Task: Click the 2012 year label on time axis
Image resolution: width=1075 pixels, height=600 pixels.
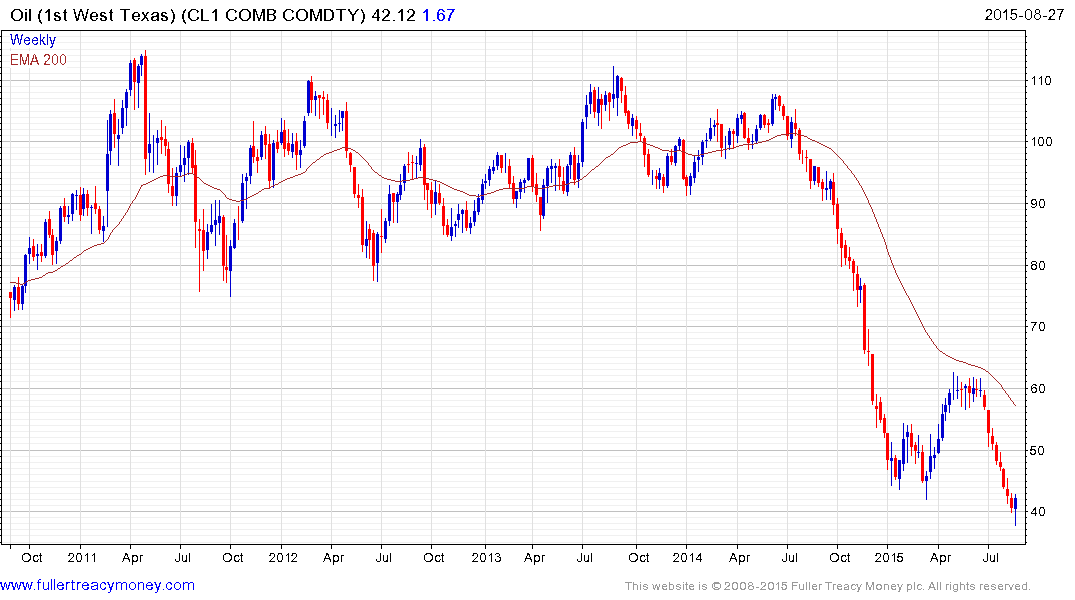Action: coord(282,557)
